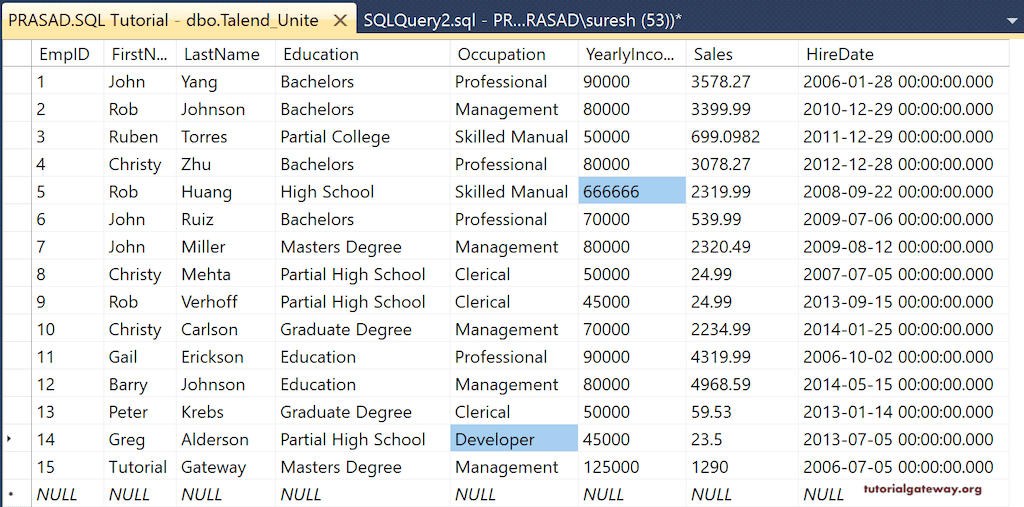1024x507 pixels.
Task: Select the Tutorial first name cell
Action: click(x=138, y=467)
